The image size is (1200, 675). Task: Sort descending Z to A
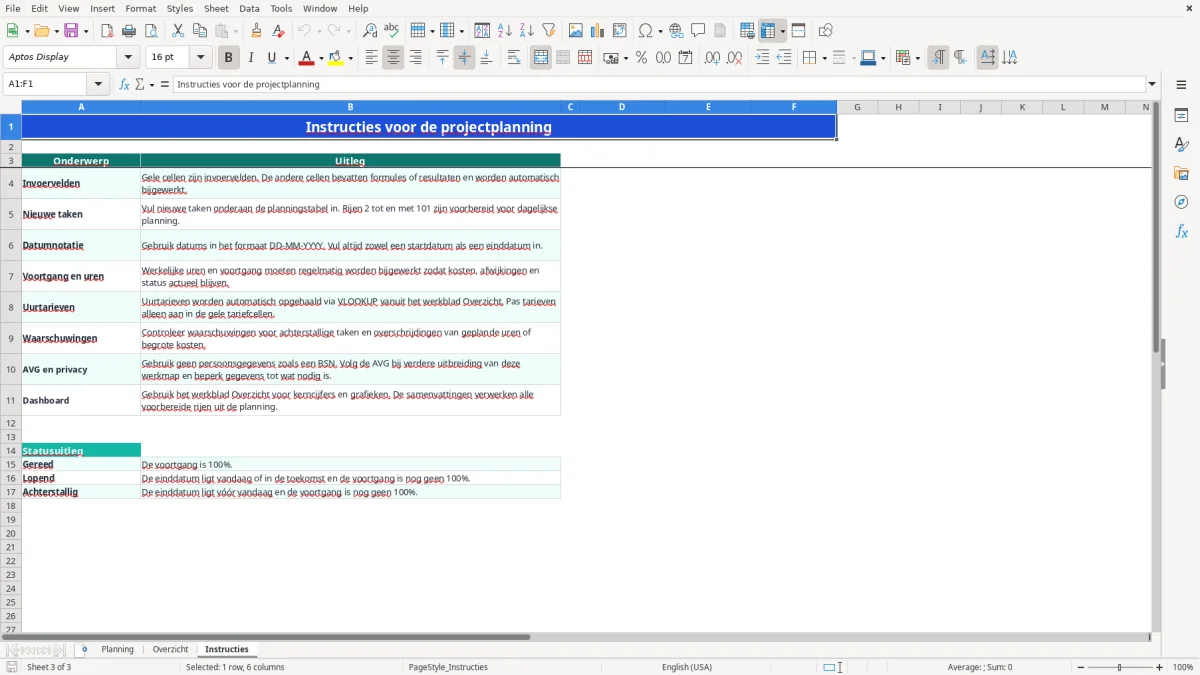527,31
